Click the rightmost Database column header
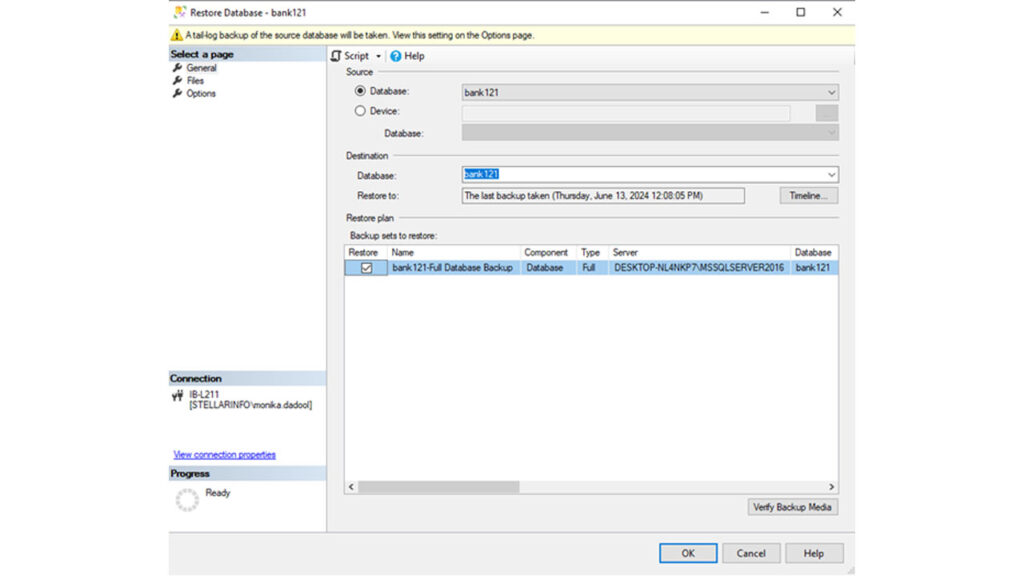The width and height of the screenshot is (1024, 576). point(813,253)
